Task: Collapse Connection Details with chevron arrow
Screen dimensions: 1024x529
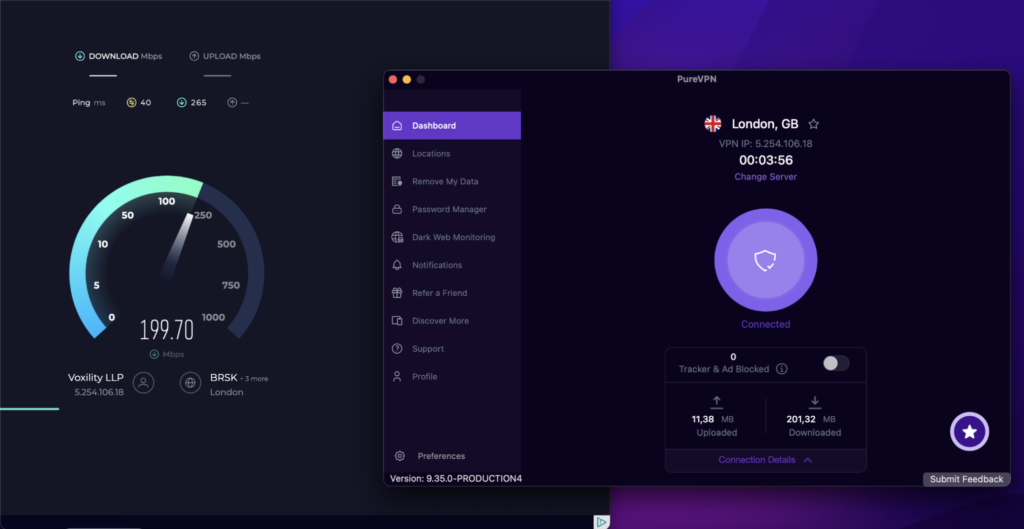Action: 808,460
